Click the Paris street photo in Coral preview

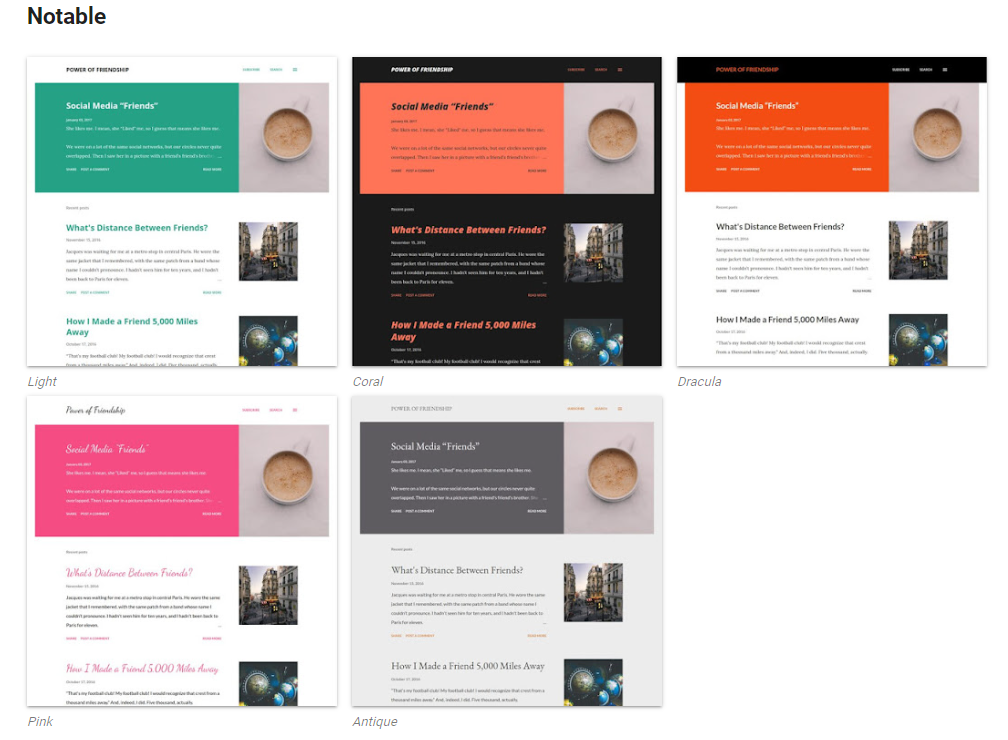(593, 253)
